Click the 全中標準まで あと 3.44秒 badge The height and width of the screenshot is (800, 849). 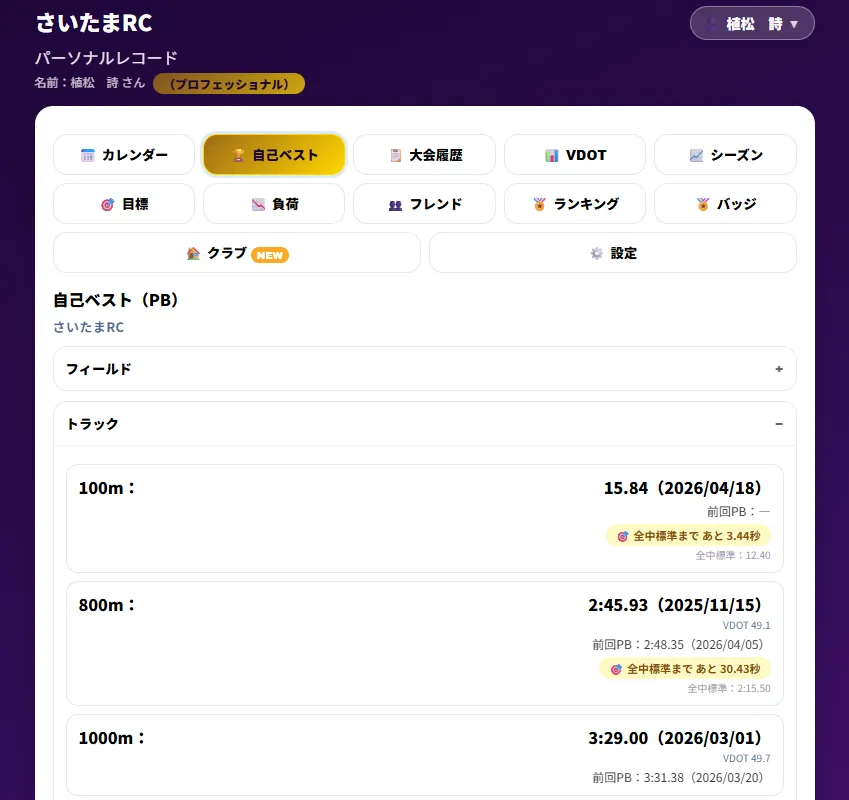point(688,536)
